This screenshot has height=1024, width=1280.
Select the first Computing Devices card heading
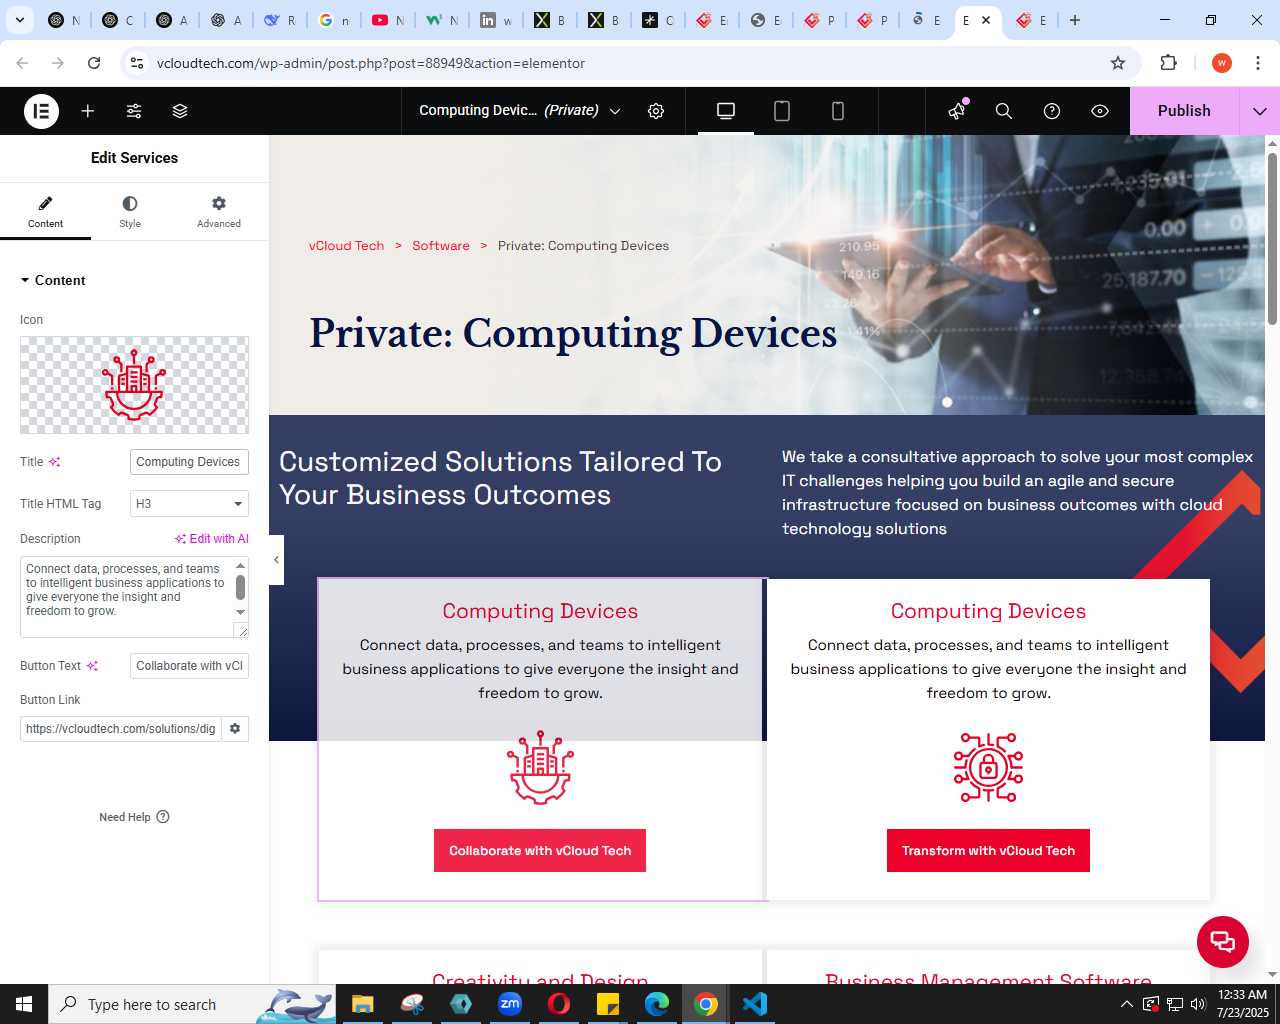click(540, 611)
